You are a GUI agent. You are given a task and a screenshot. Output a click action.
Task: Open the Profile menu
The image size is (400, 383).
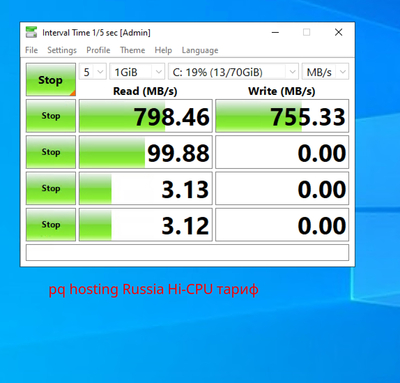98,50
